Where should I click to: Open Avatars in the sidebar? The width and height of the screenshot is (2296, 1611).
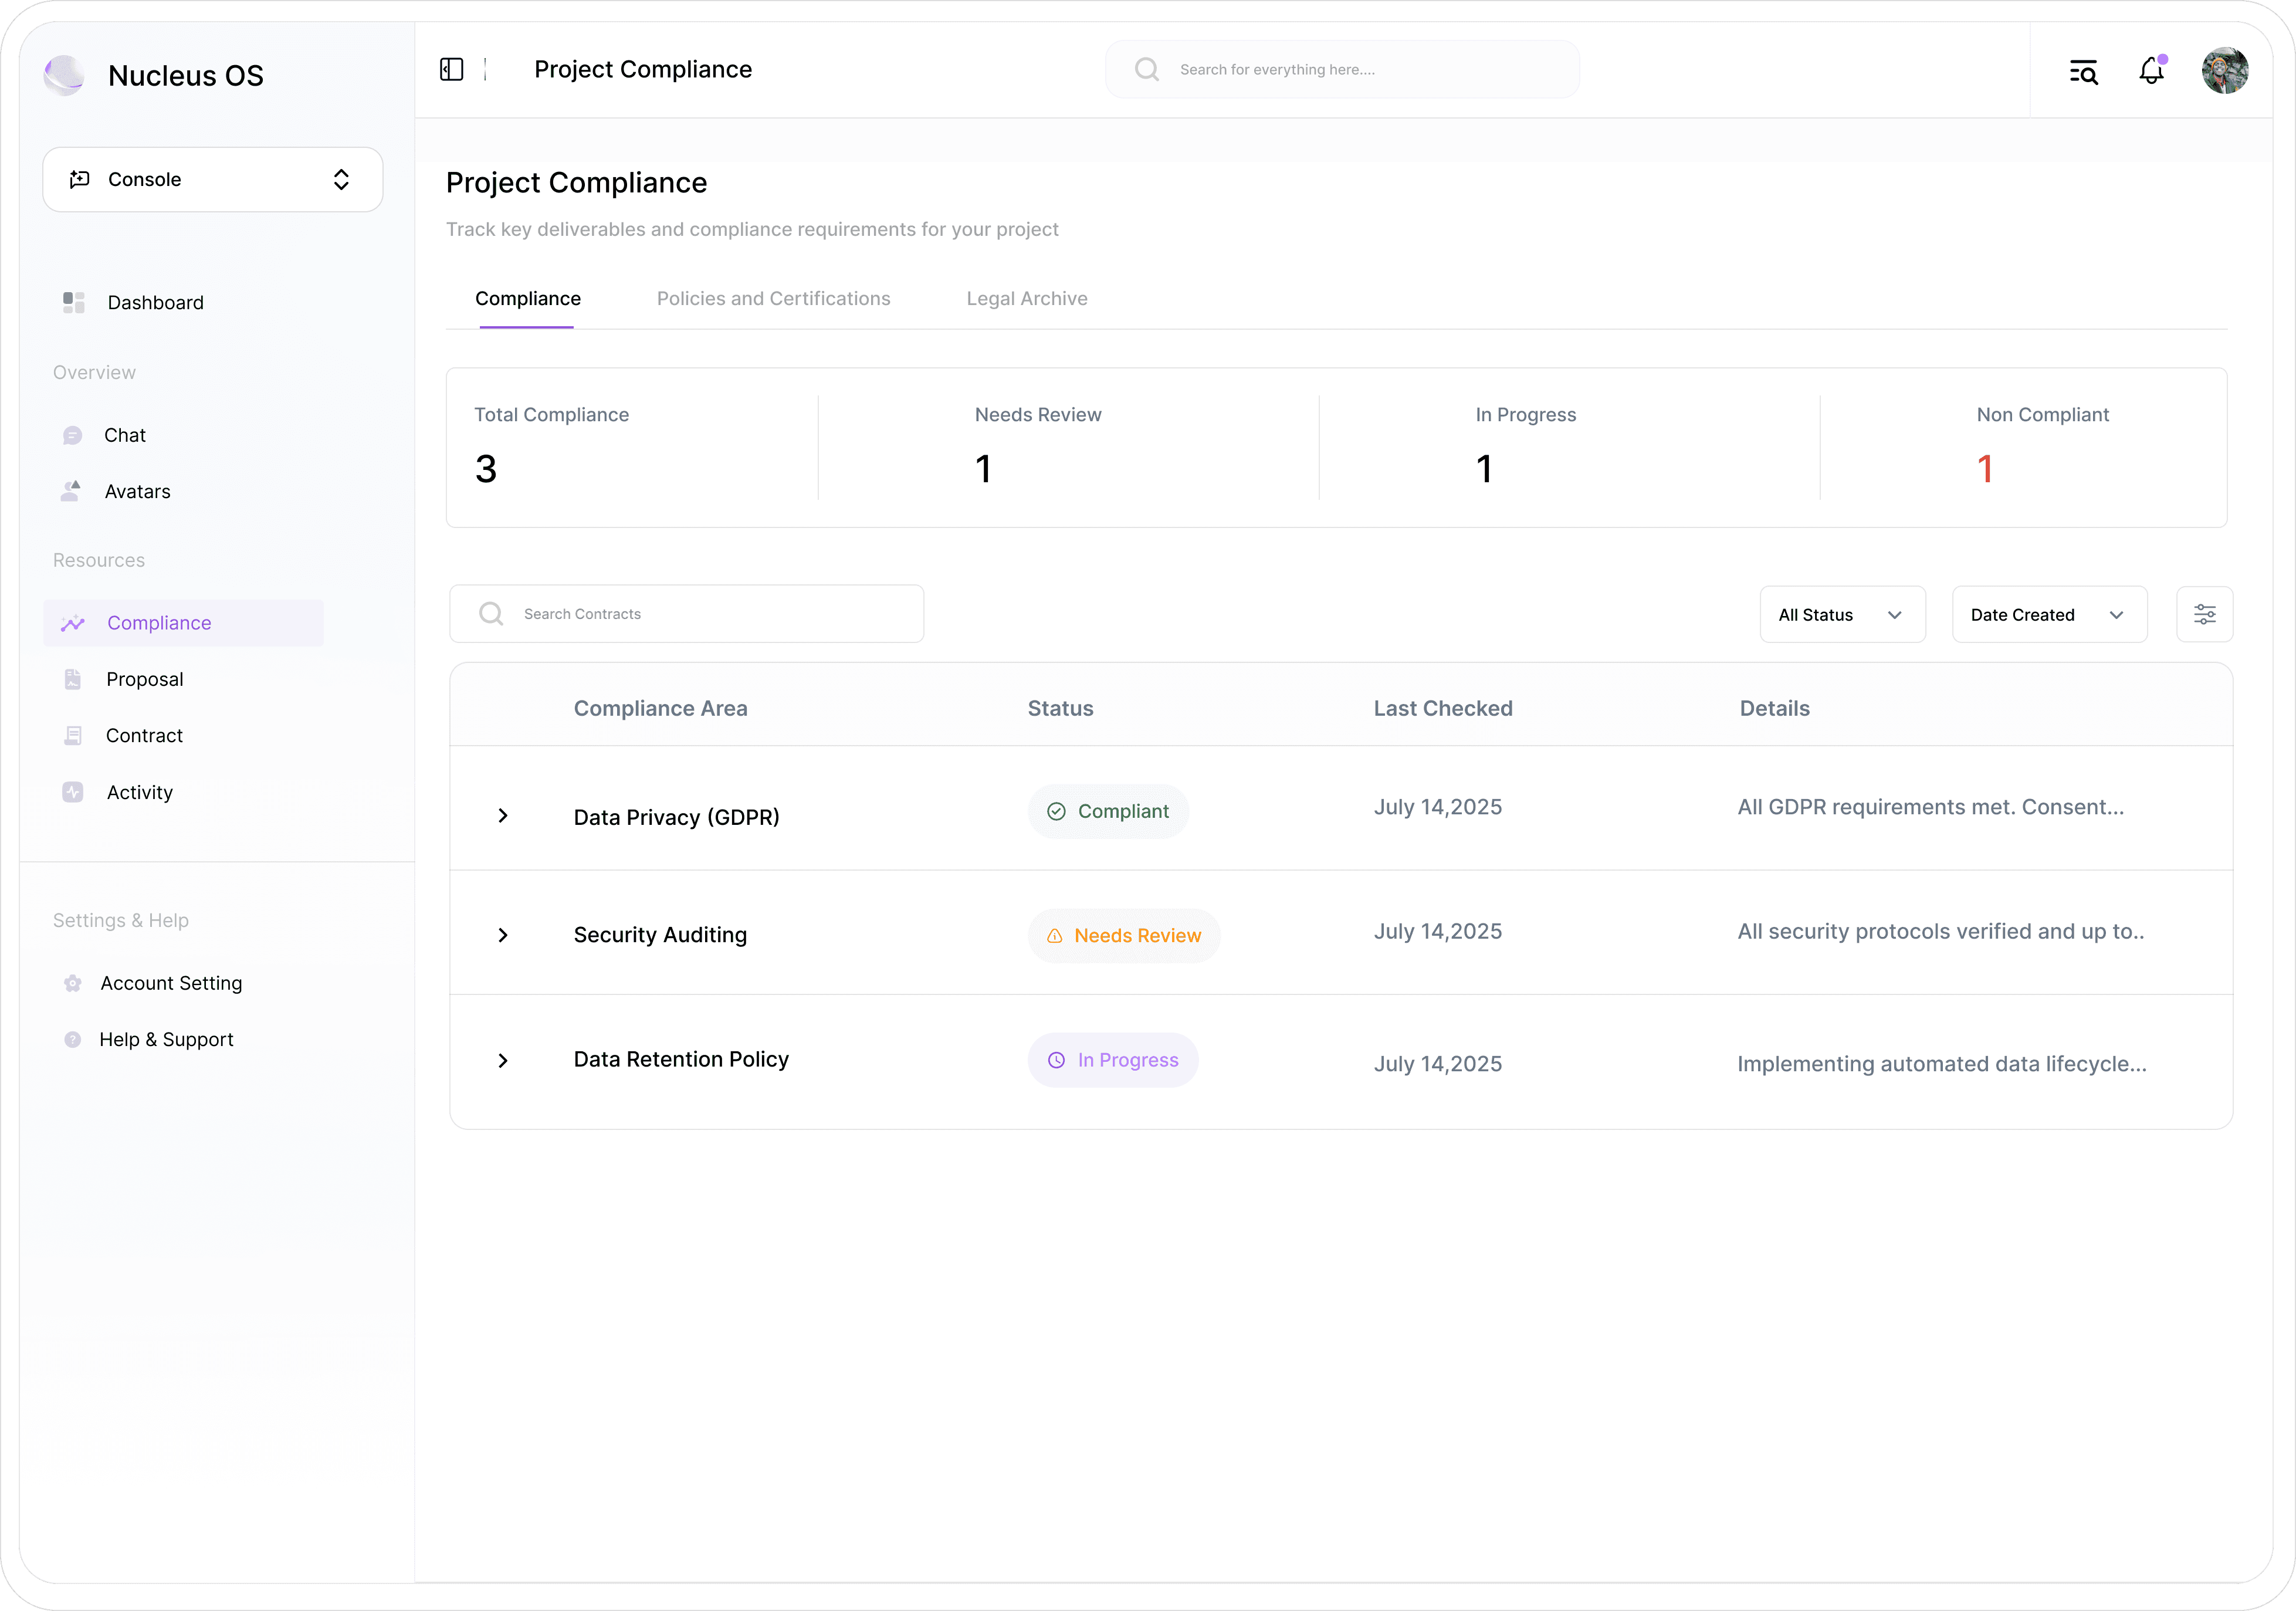(x=137, y=491)
